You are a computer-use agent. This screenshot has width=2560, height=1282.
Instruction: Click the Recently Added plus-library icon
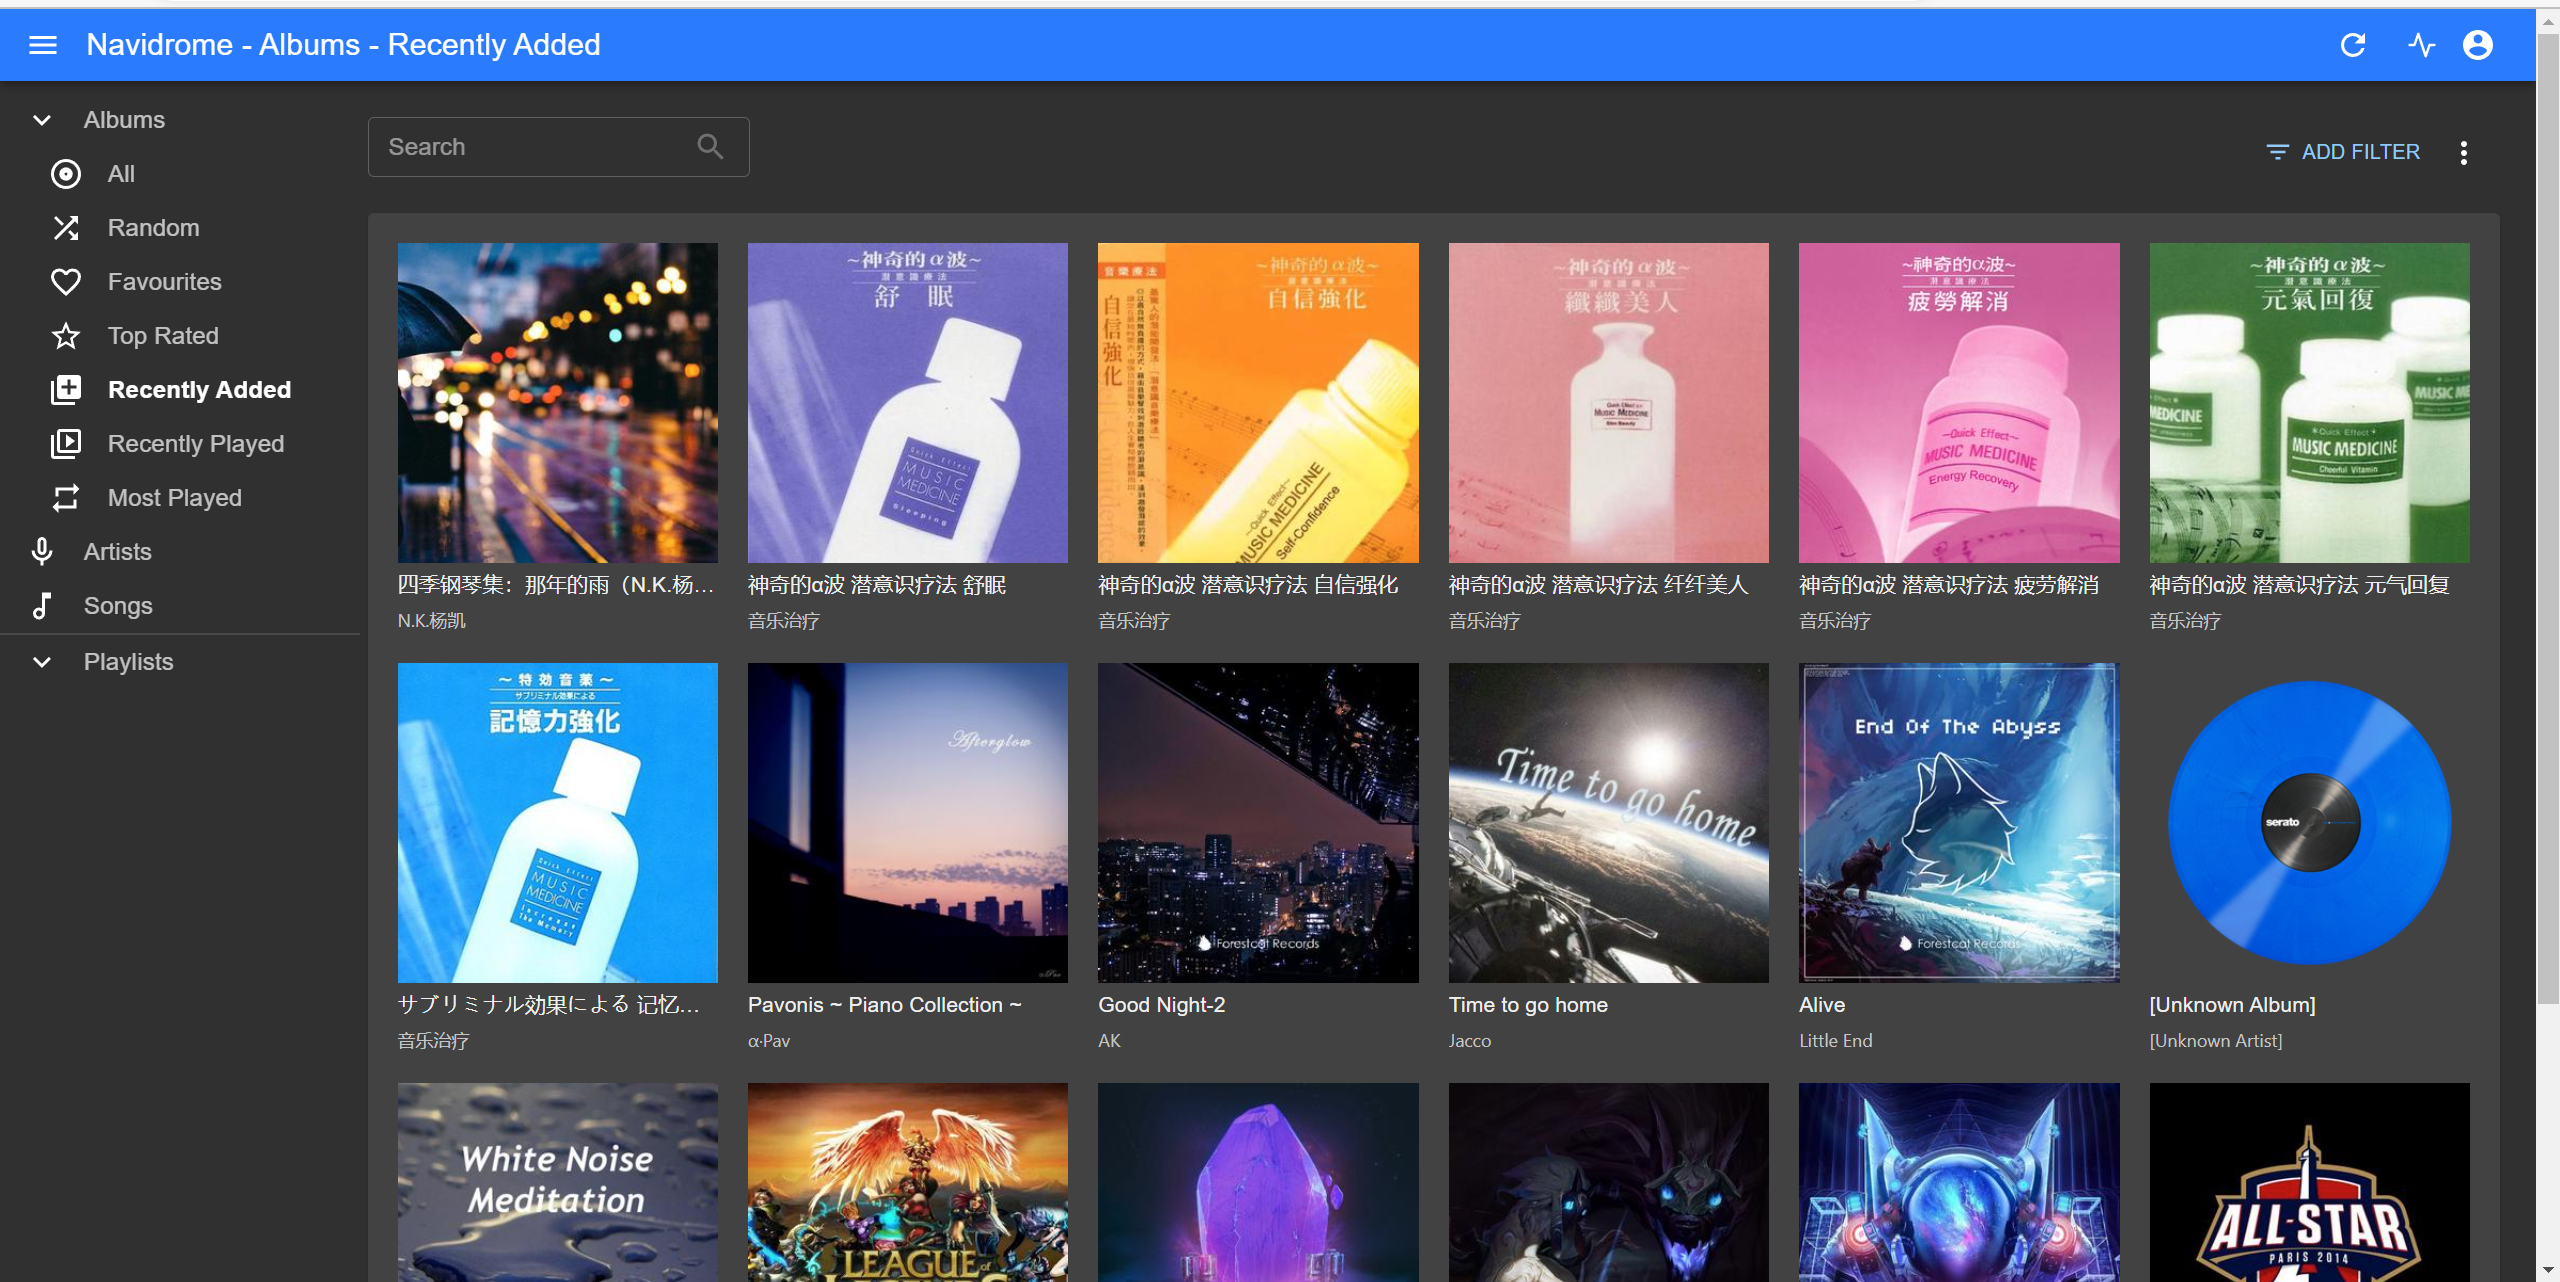click(x=66, y=390)
